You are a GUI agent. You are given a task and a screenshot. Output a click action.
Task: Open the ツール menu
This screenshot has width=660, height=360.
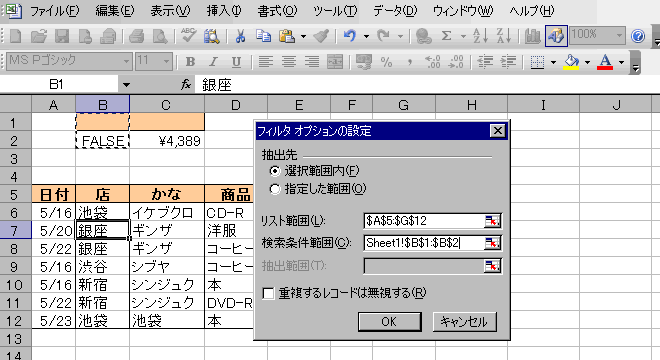(x=335, y=11)
